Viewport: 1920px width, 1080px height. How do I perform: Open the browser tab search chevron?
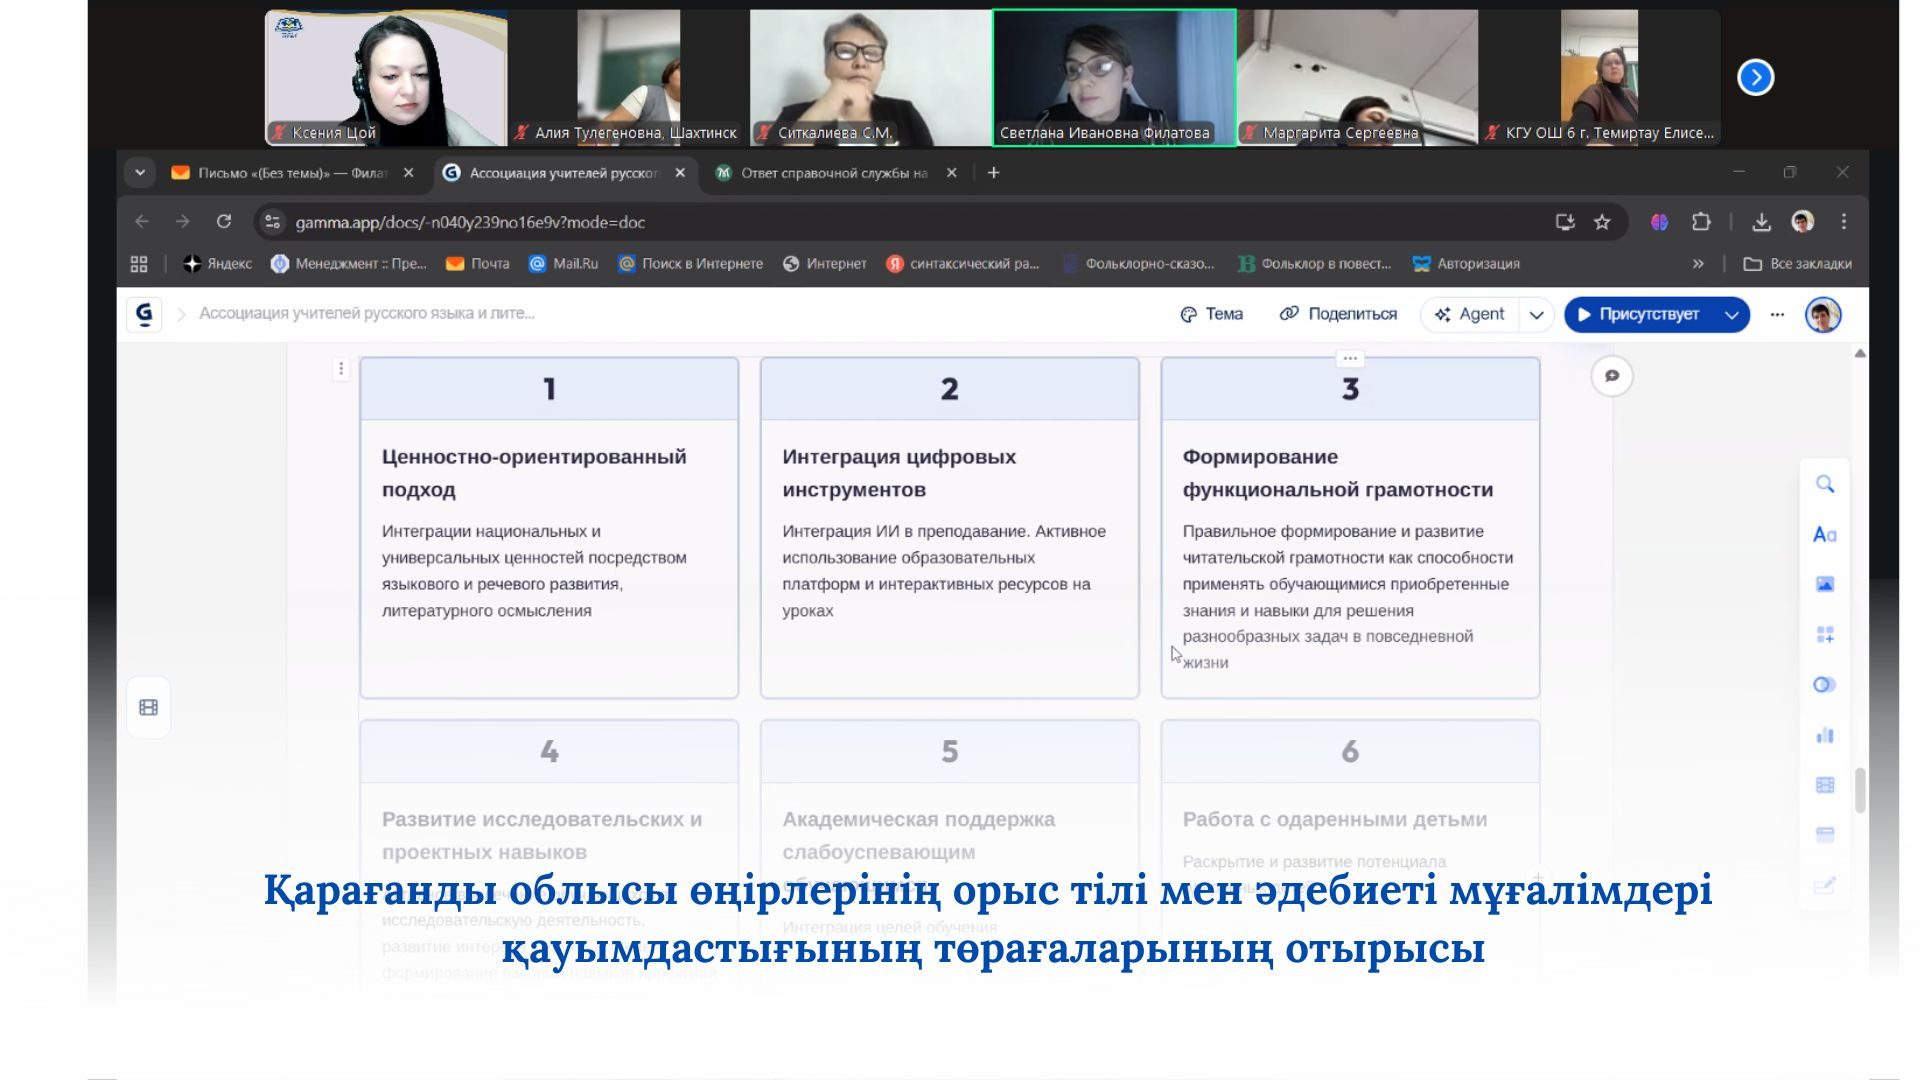click(x=139, y=172)
